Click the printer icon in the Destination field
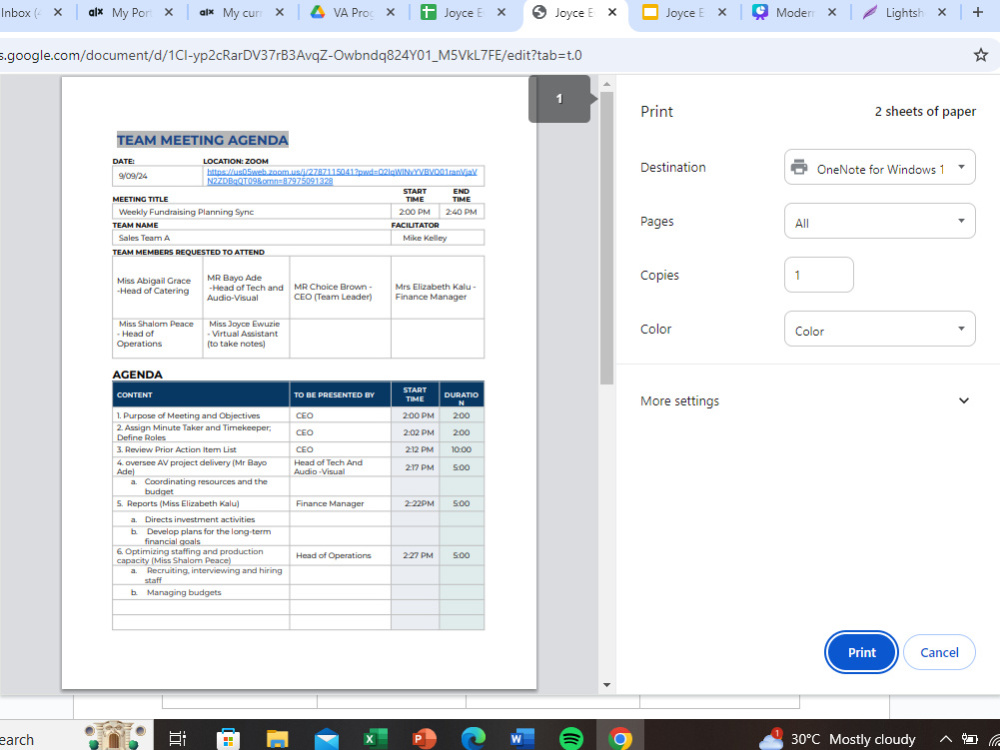Screen dimensions: 1000x750 pos(799,167)
